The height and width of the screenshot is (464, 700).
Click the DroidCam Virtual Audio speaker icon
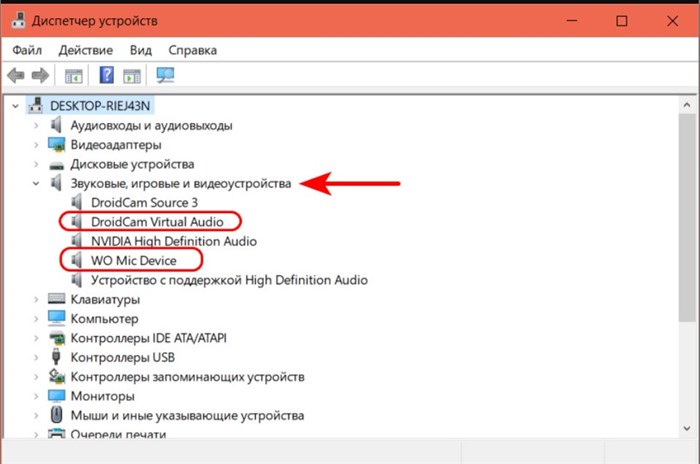[x=77, y=222]
